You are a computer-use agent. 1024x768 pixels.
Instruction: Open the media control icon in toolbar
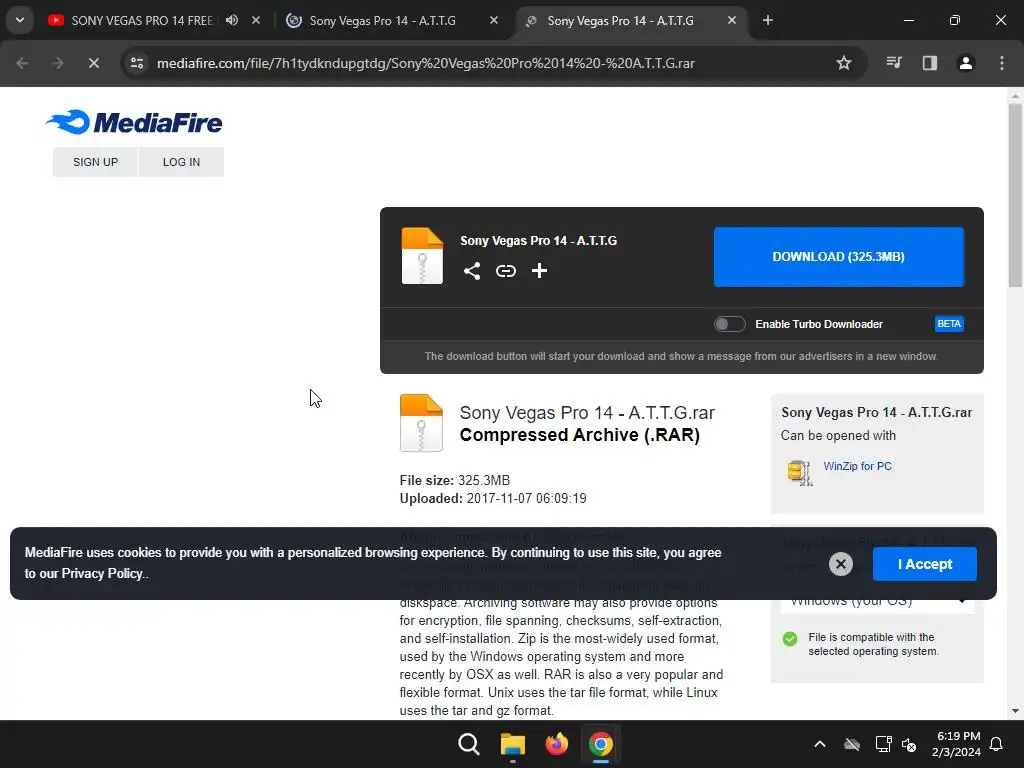coord(894,63)
